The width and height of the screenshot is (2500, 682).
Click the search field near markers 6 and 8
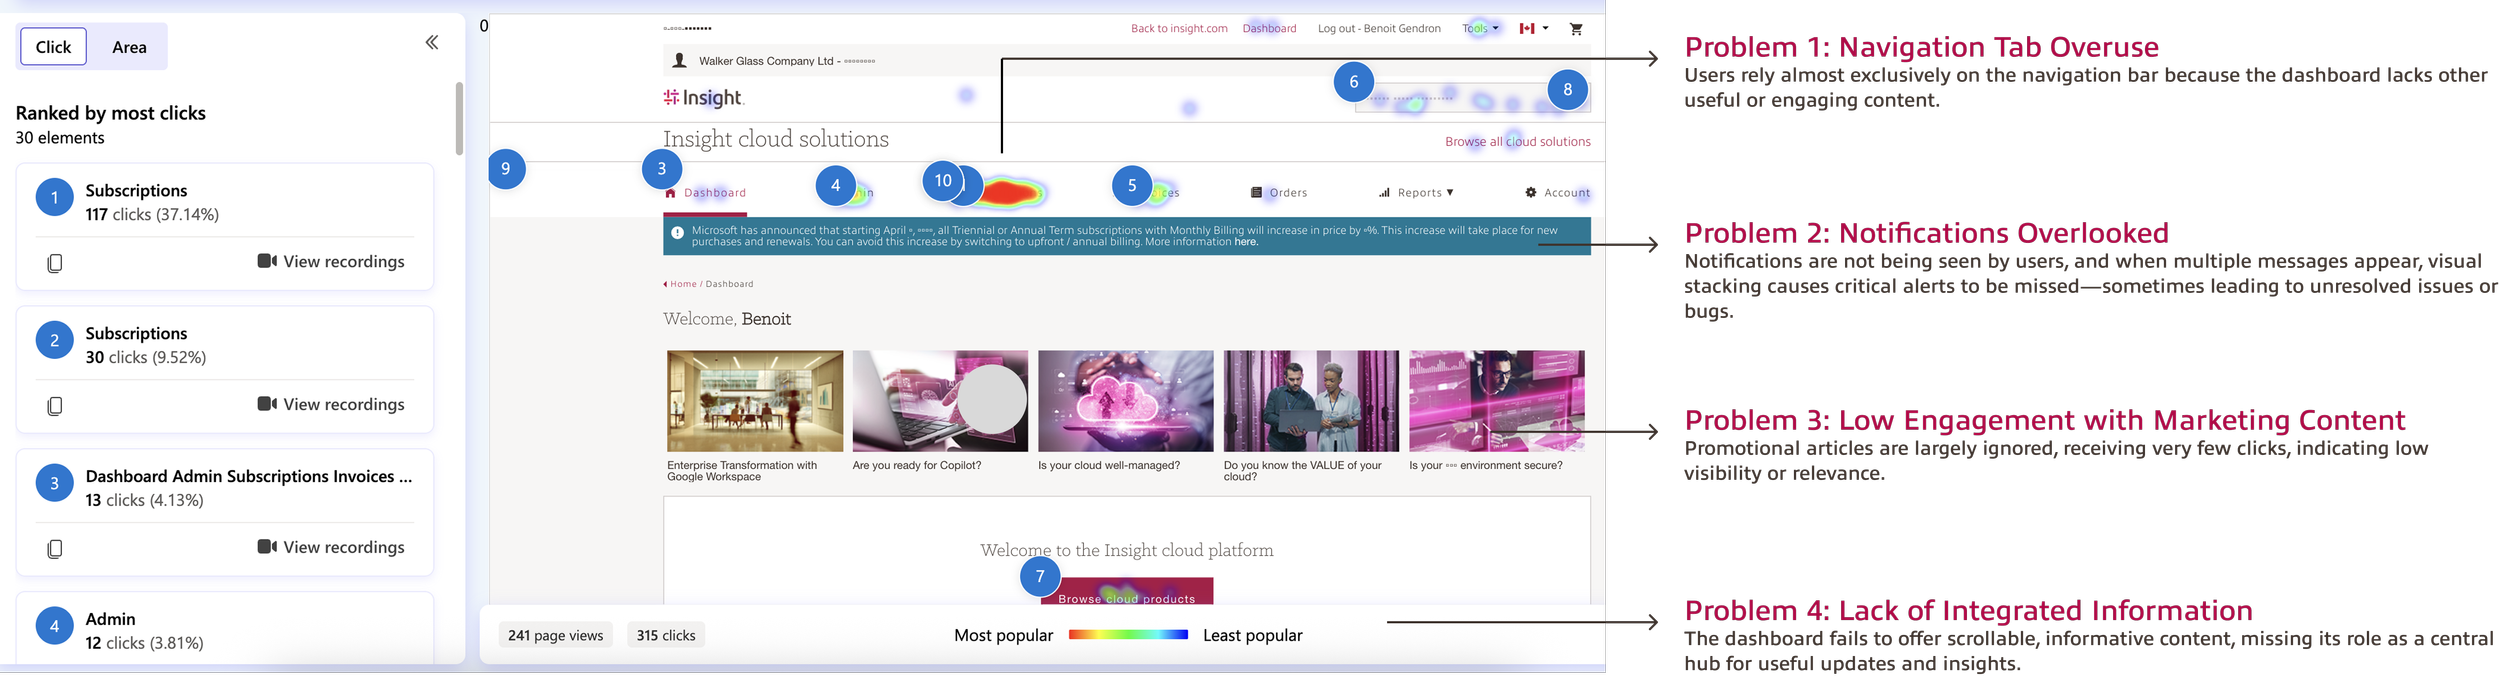pyautogui.click(x=1472, y=98)
